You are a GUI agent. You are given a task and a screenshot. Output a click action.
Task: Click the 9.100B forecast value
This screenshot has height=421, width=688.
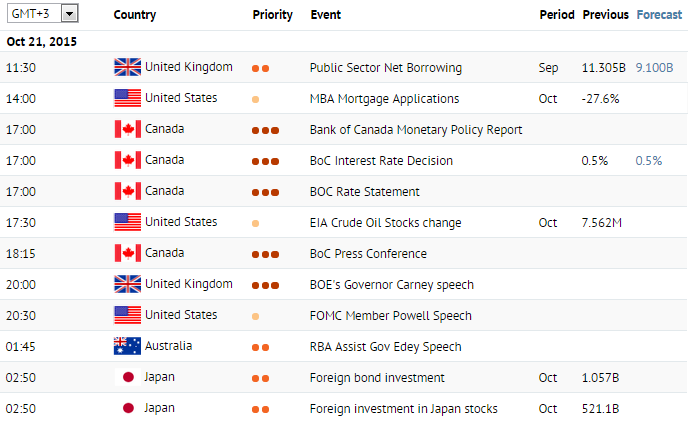654,68
